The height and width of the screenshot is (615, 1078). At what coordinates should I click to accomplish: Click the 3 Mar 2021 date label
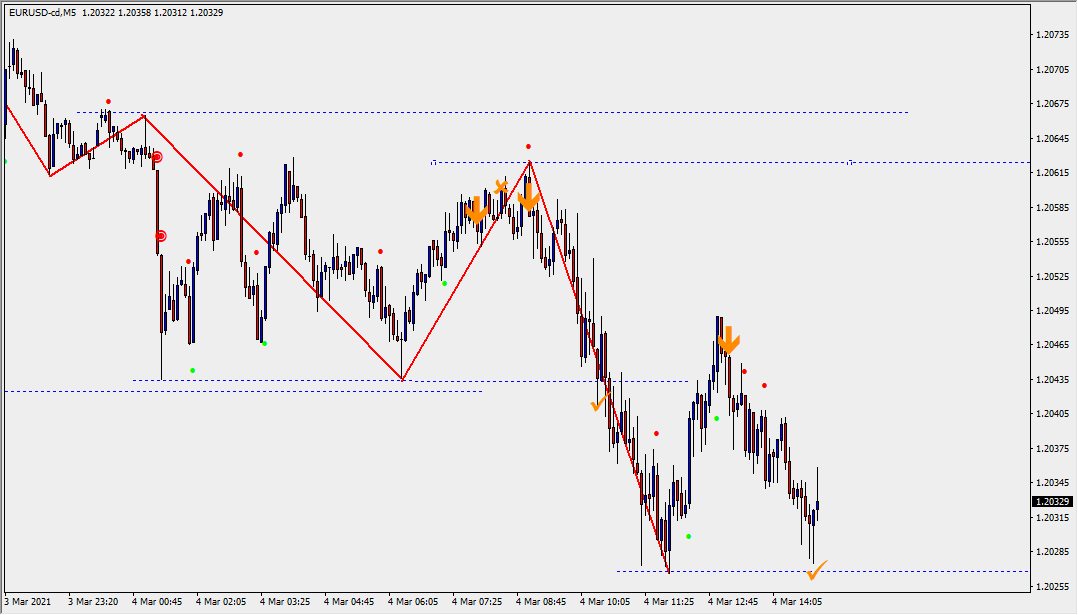(x=28, y=602)
